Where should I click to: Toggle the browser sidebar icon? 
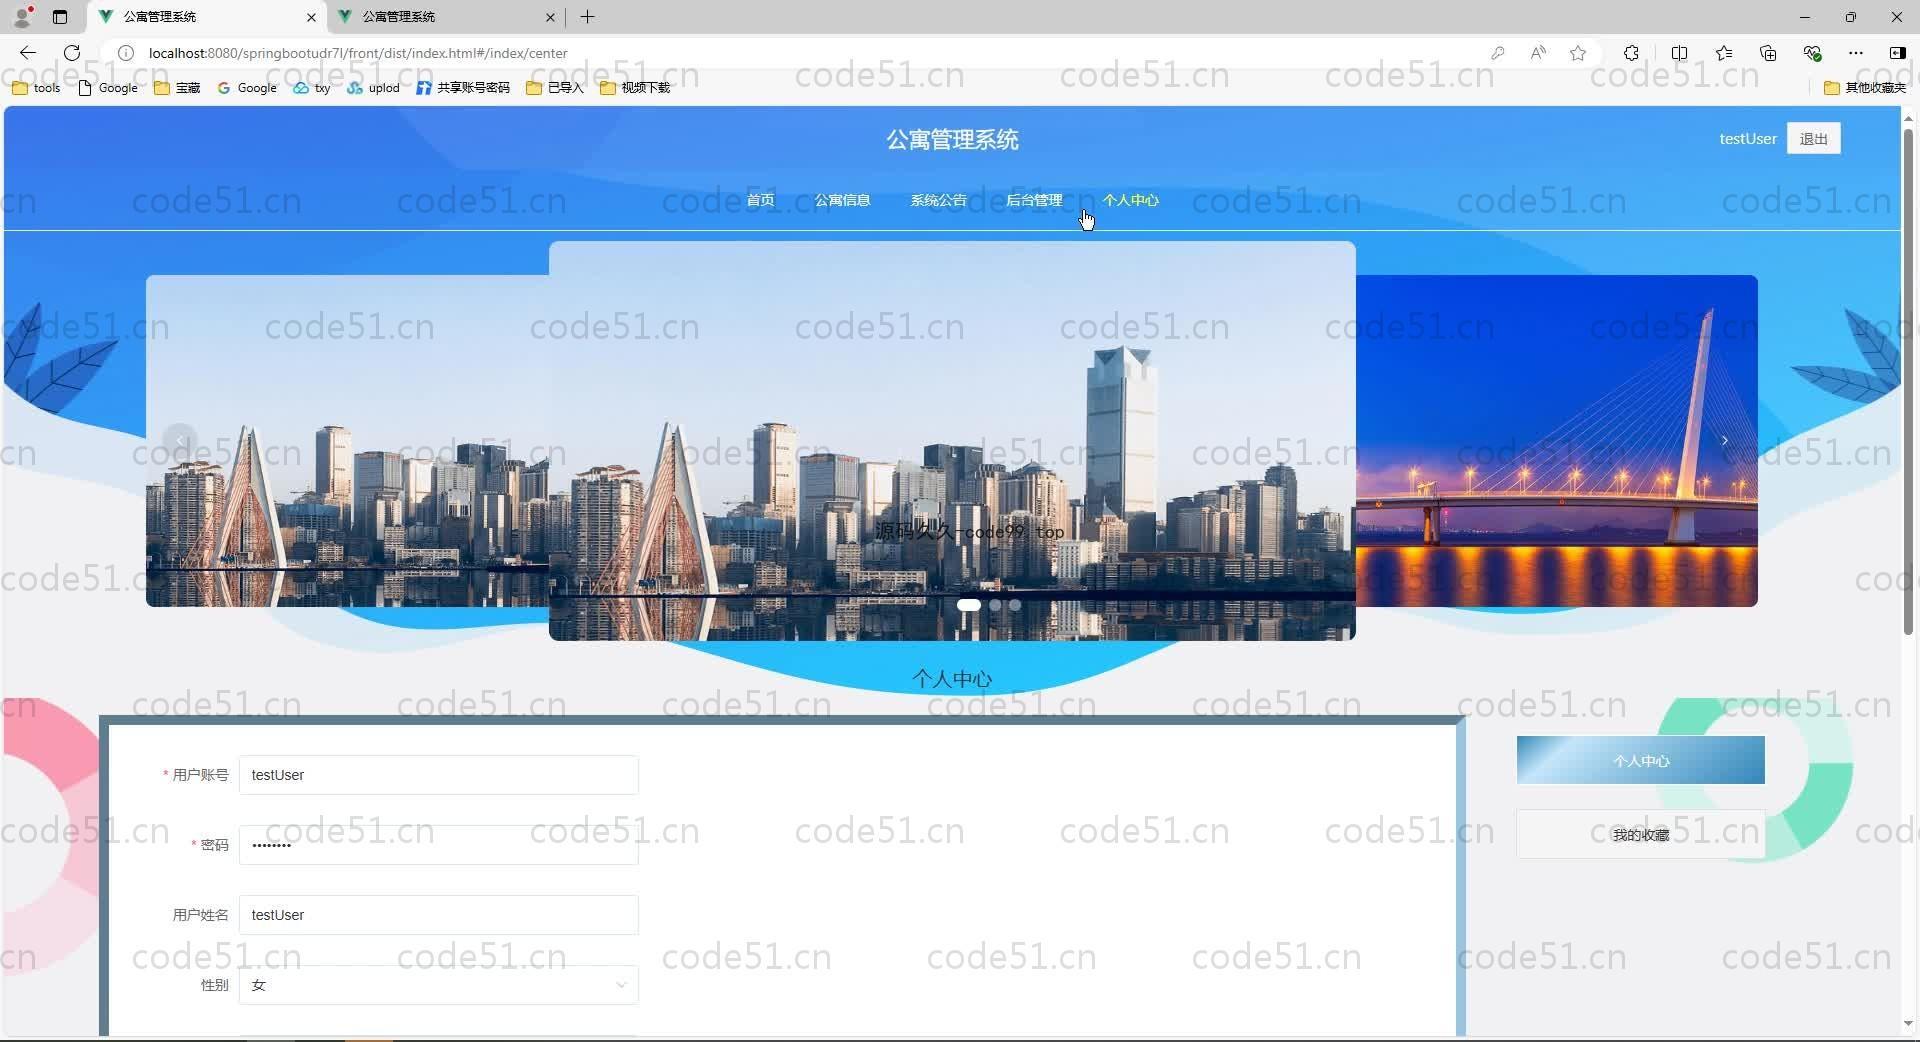click(x=1897, y=53)
